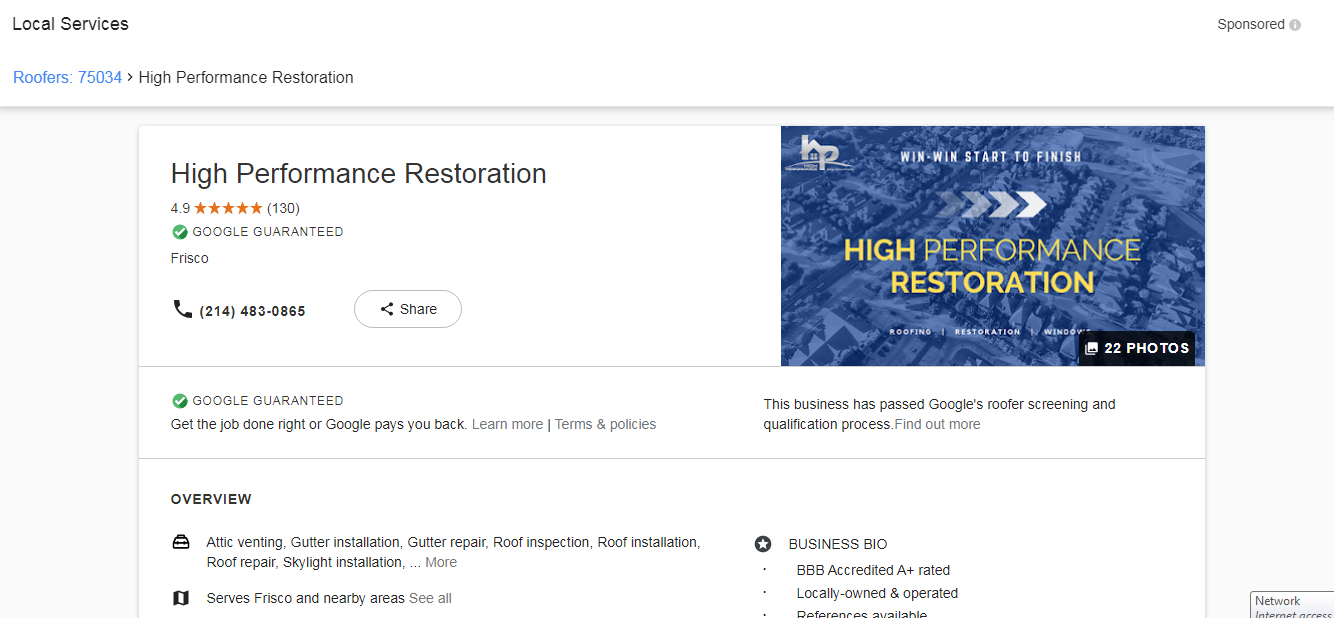Click the Sponsored info icon
The height and width of the screenshot is (618, 1334).
[1295, 25]
